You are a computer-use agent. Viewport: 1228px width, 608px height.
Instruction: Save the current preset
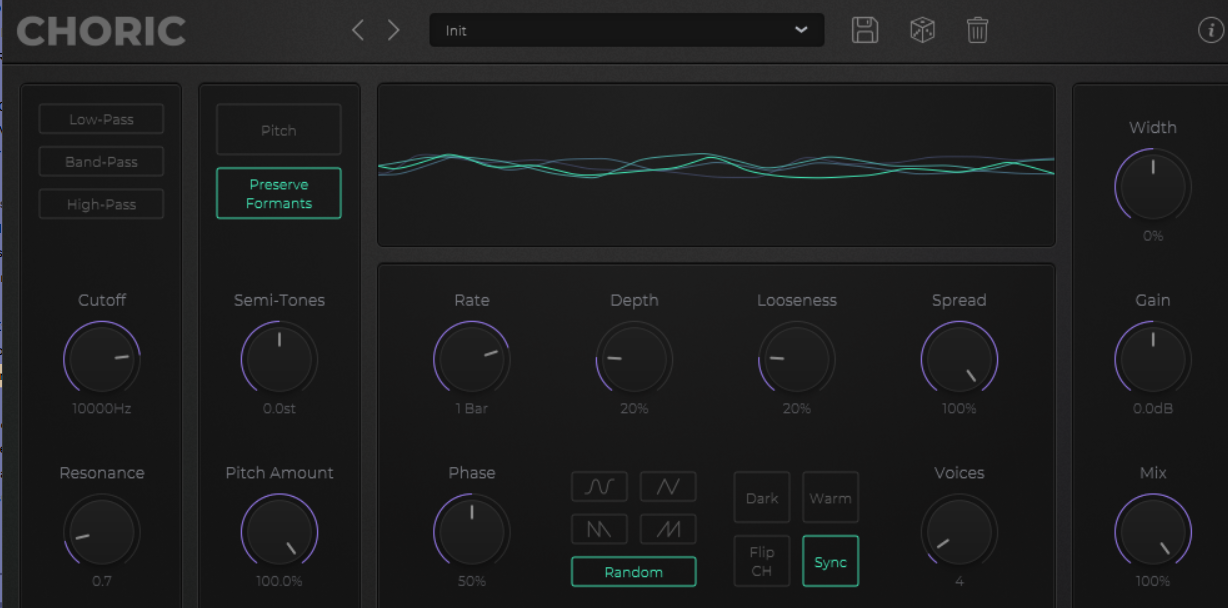click(865, 30)
